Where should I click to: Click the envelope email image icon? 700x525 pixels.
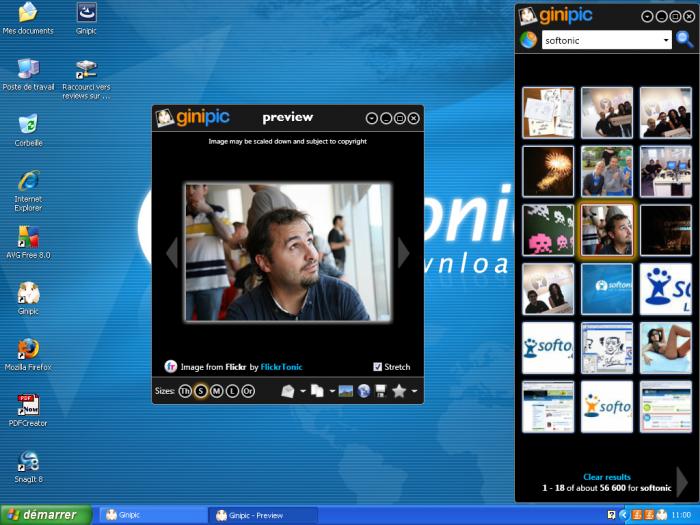click(x=288, y=392)
